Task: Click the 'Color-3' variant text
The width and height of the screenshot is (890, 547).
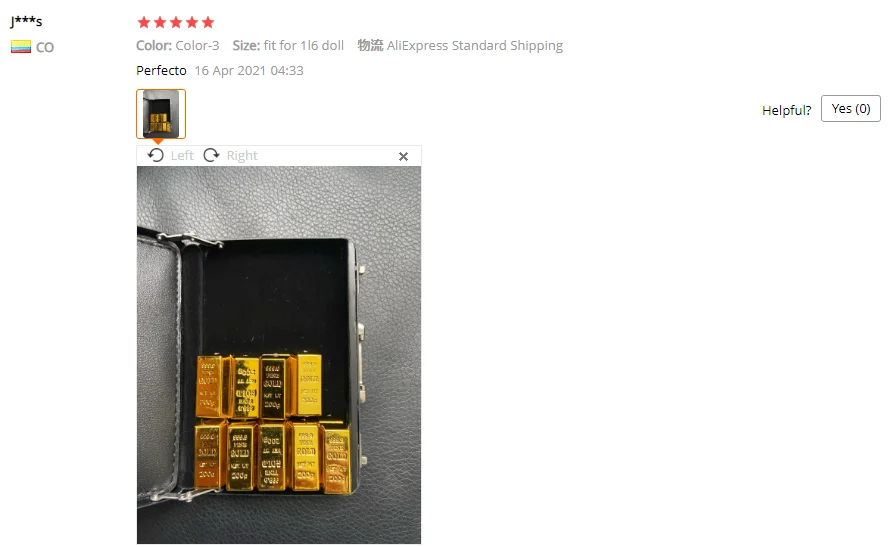Action: [197, 45]
